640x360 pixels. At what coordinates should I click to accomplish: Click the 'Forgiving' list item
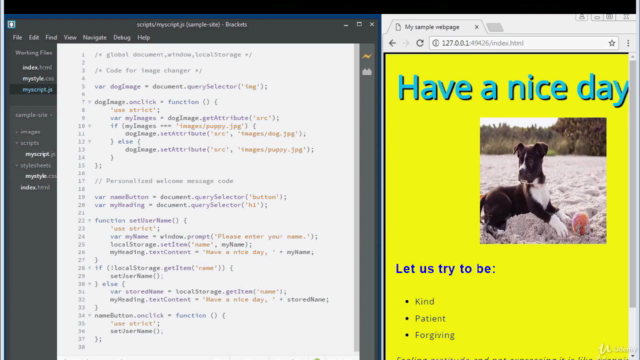coord(435,335)
